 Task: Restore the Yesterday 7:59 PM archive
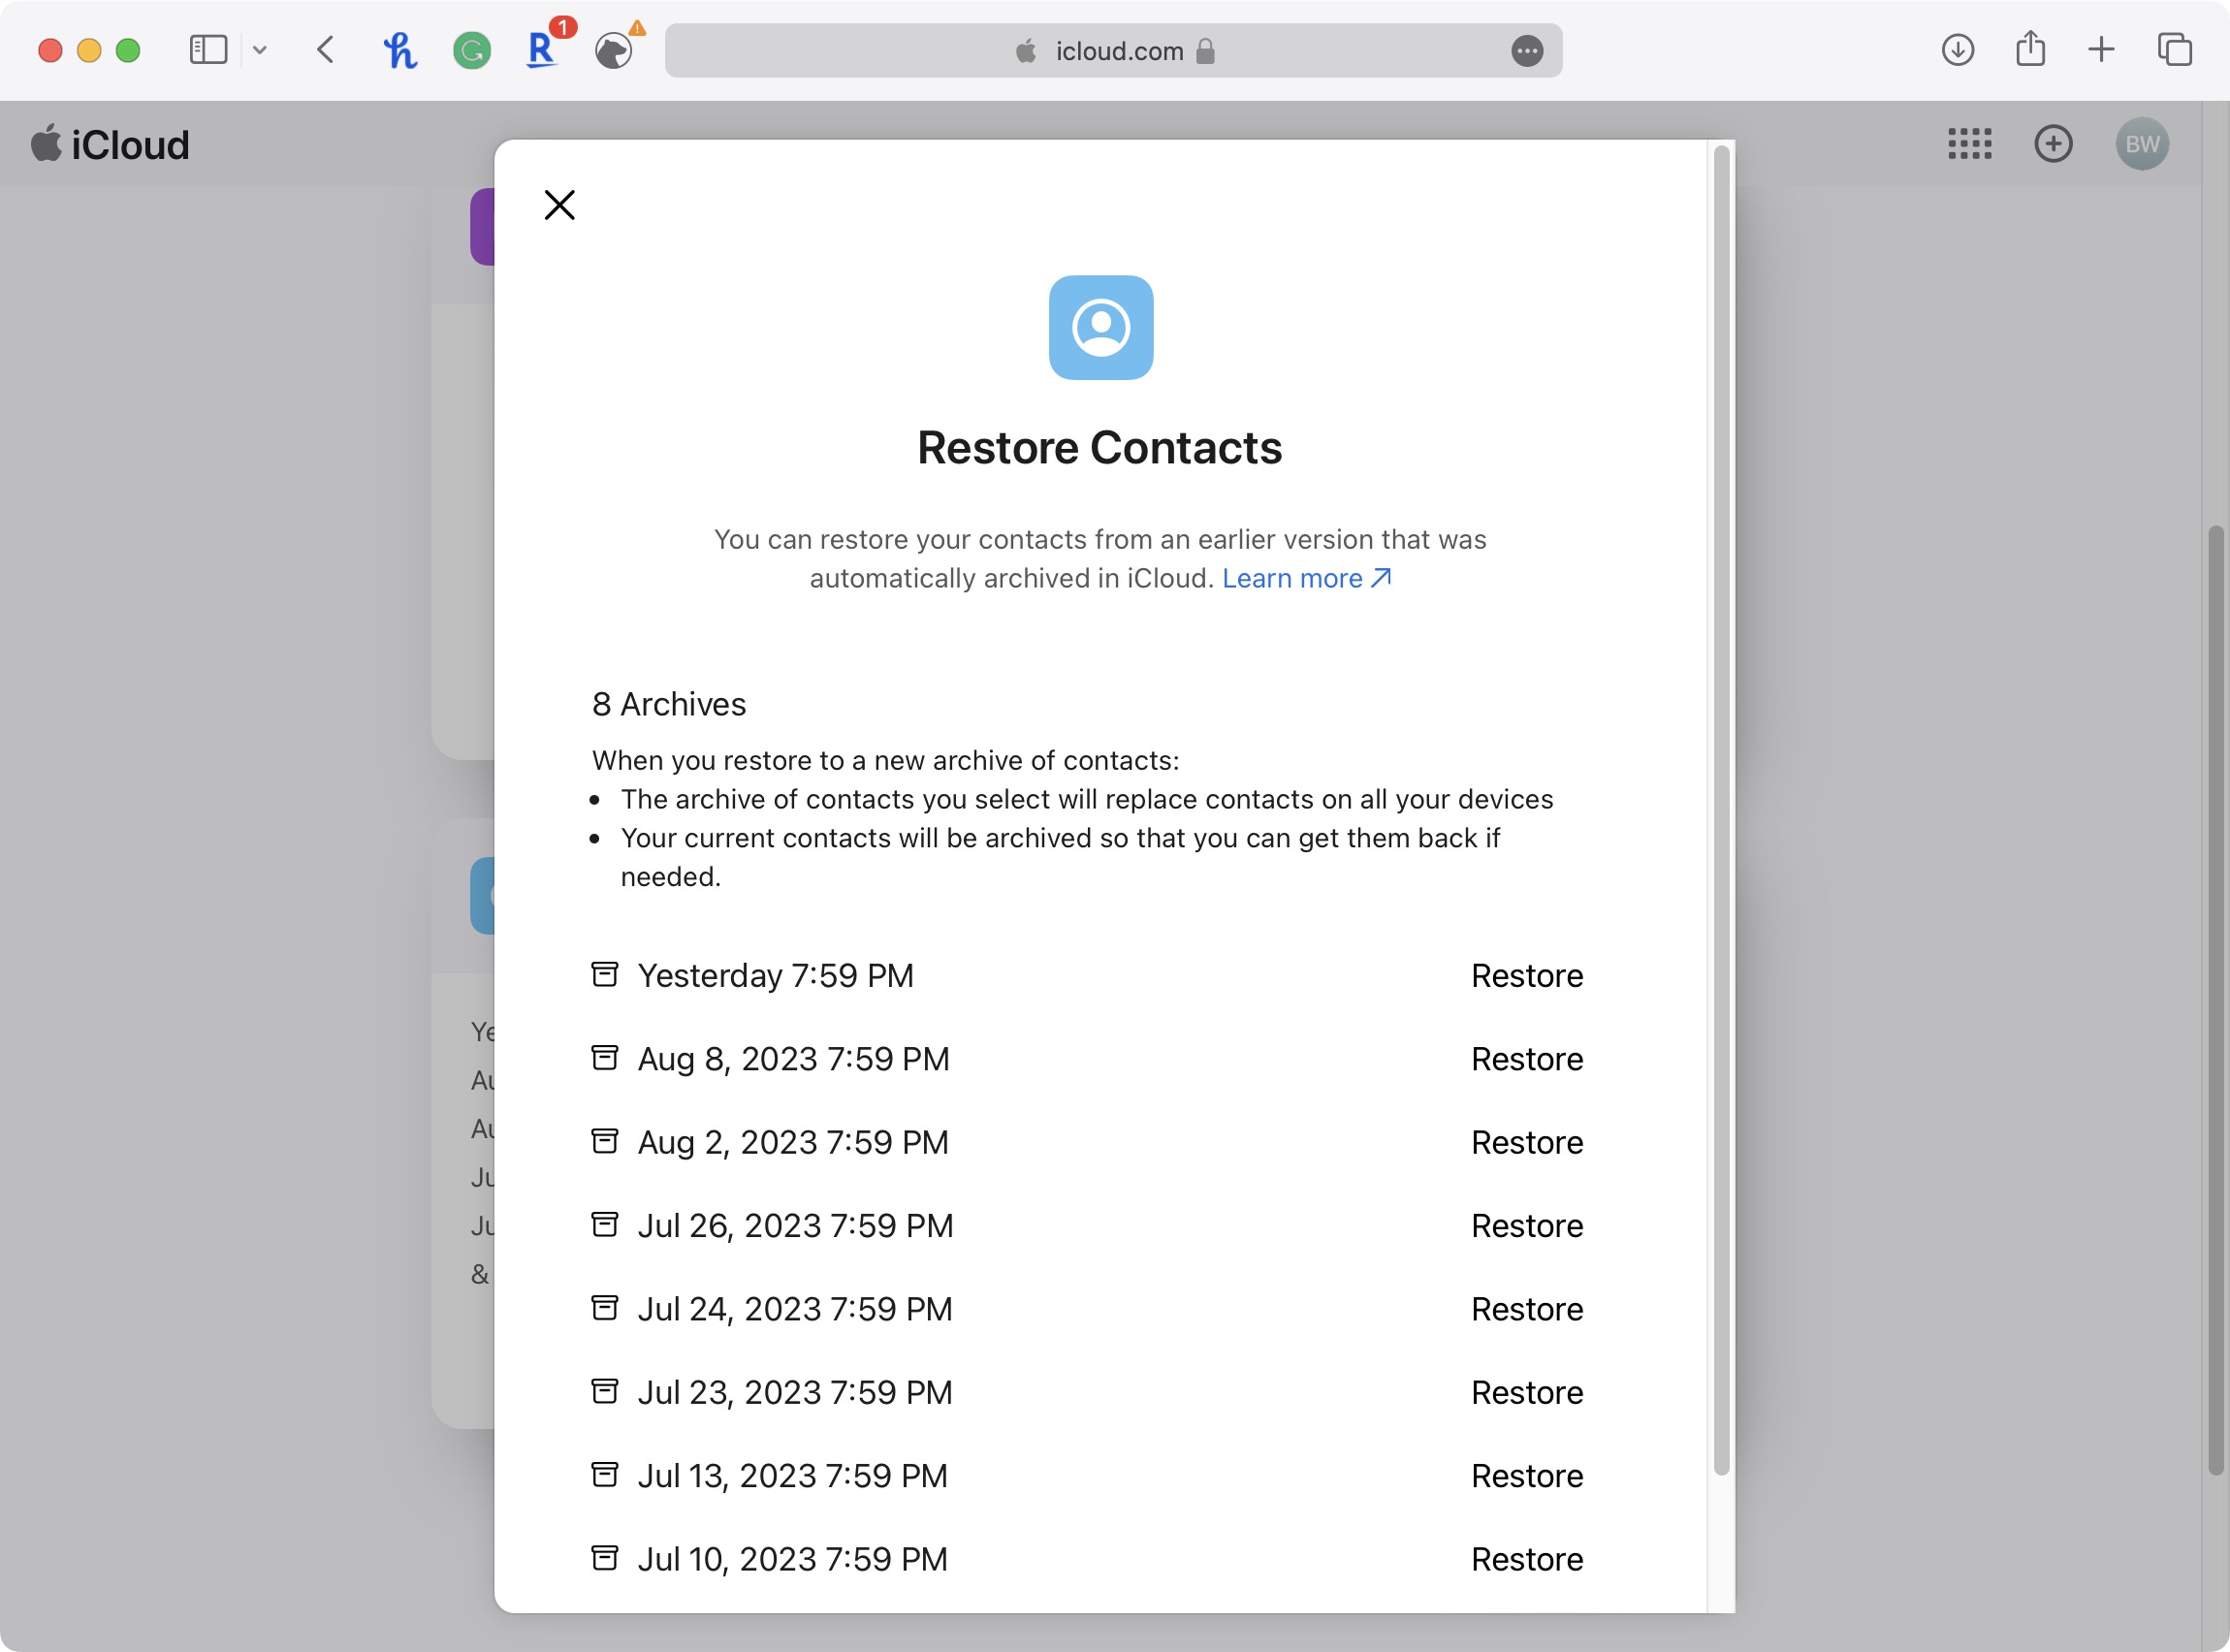(1526, 975)
